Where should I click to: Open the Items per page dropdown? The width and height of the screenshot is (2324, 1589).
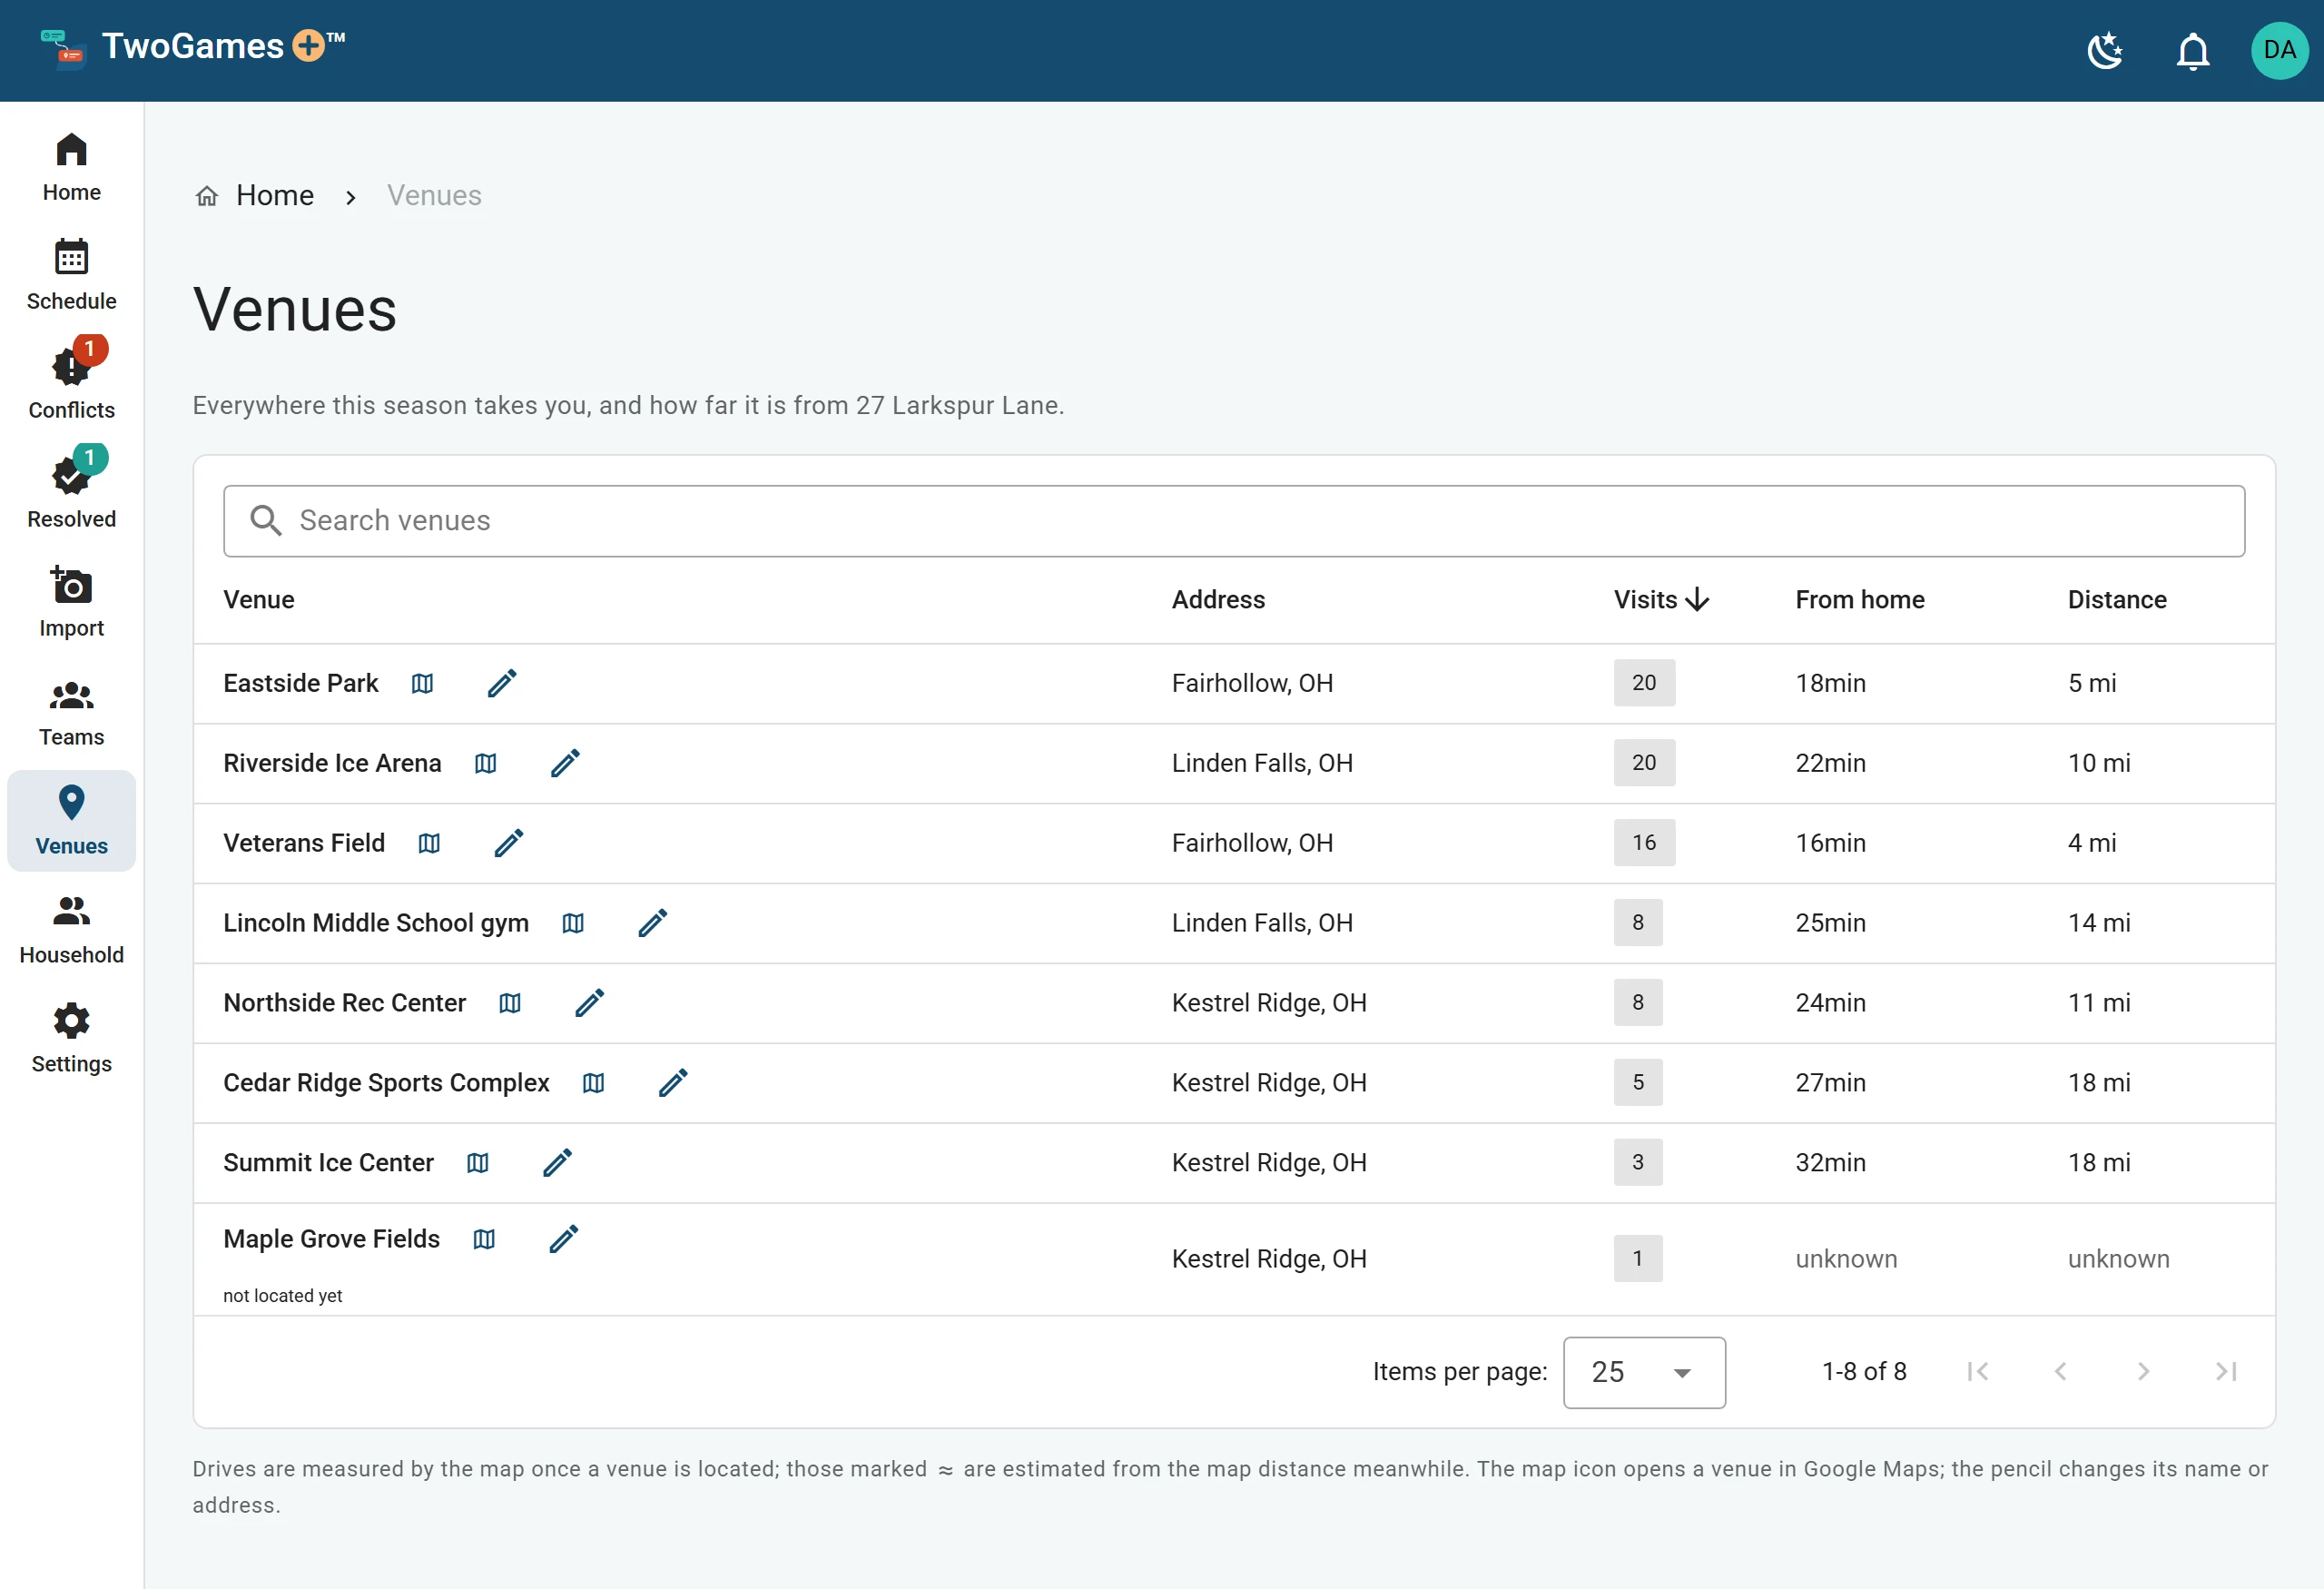[1644, 1372]
